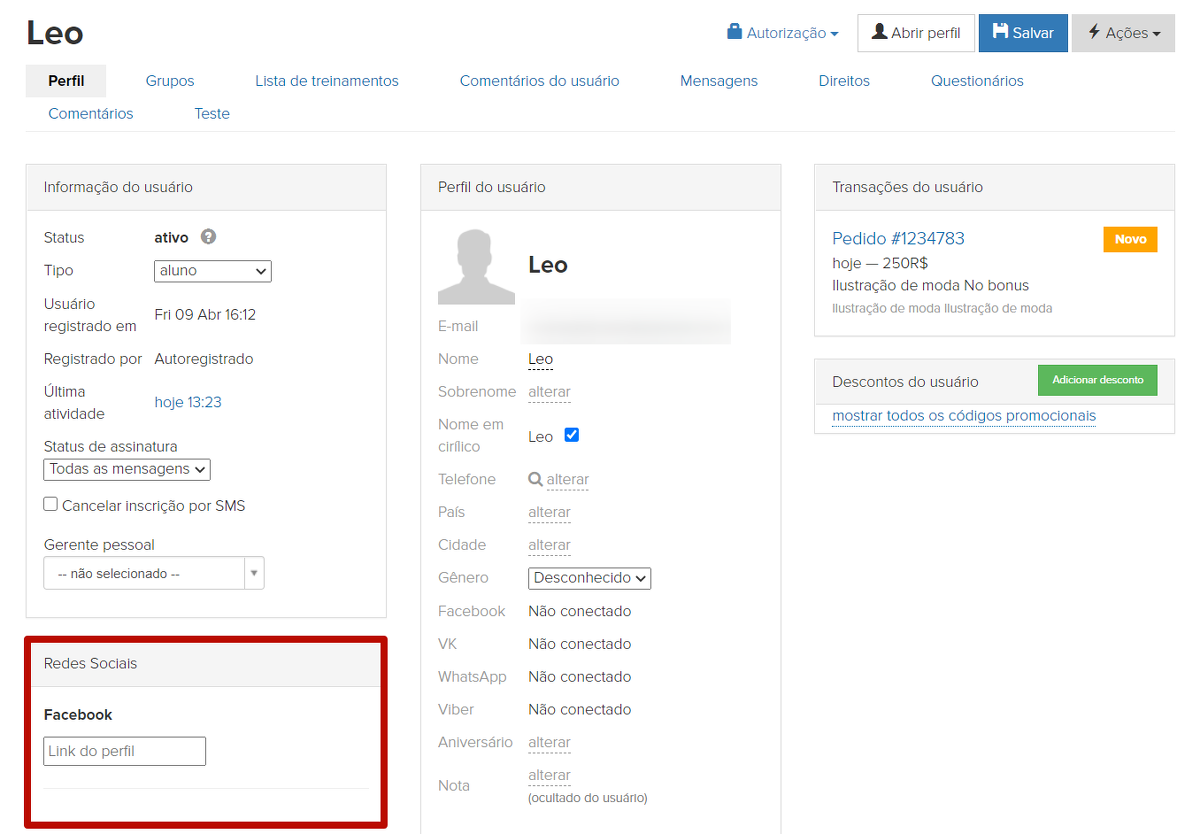The width and height of the screenshot is (1200, 834).
Task: Expand the Autorização menu
Action: (783, 33)
